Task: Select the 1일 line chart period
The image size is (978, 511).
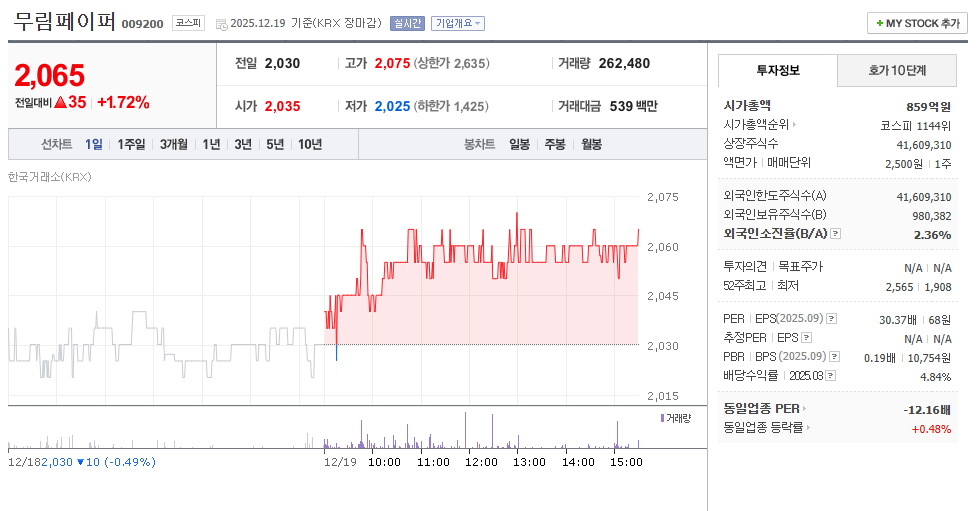Action: 94,145
